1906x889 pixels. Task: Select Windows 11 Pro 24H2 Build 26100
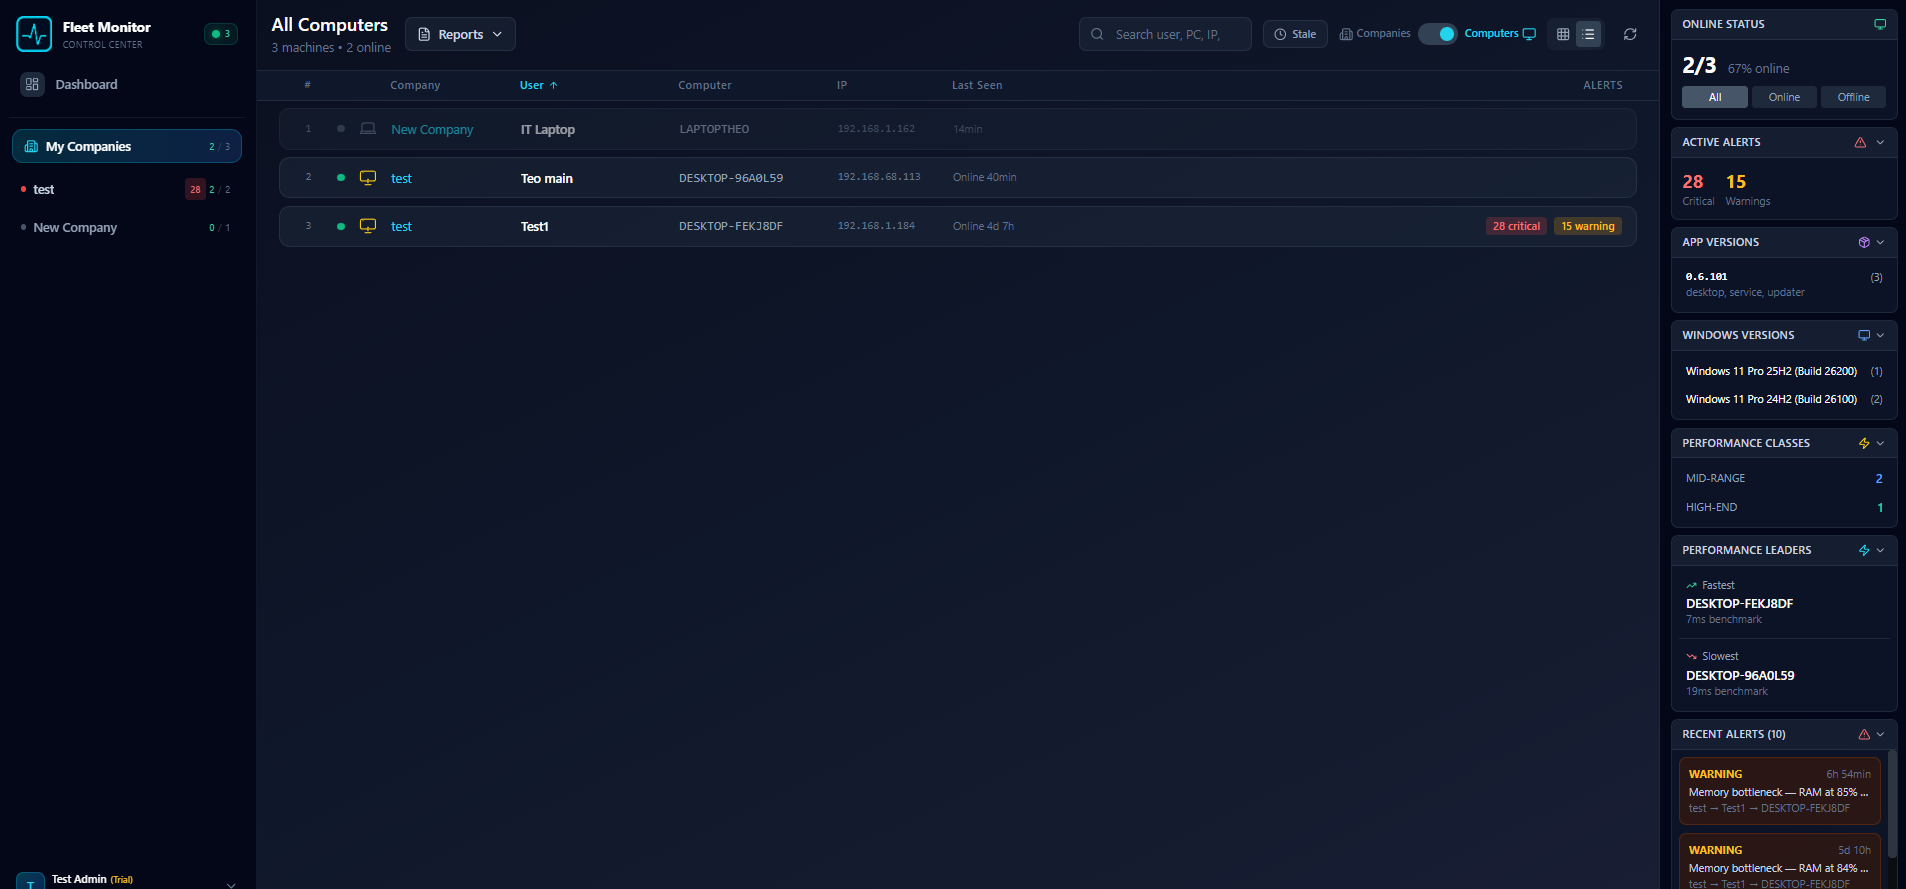1784,399
